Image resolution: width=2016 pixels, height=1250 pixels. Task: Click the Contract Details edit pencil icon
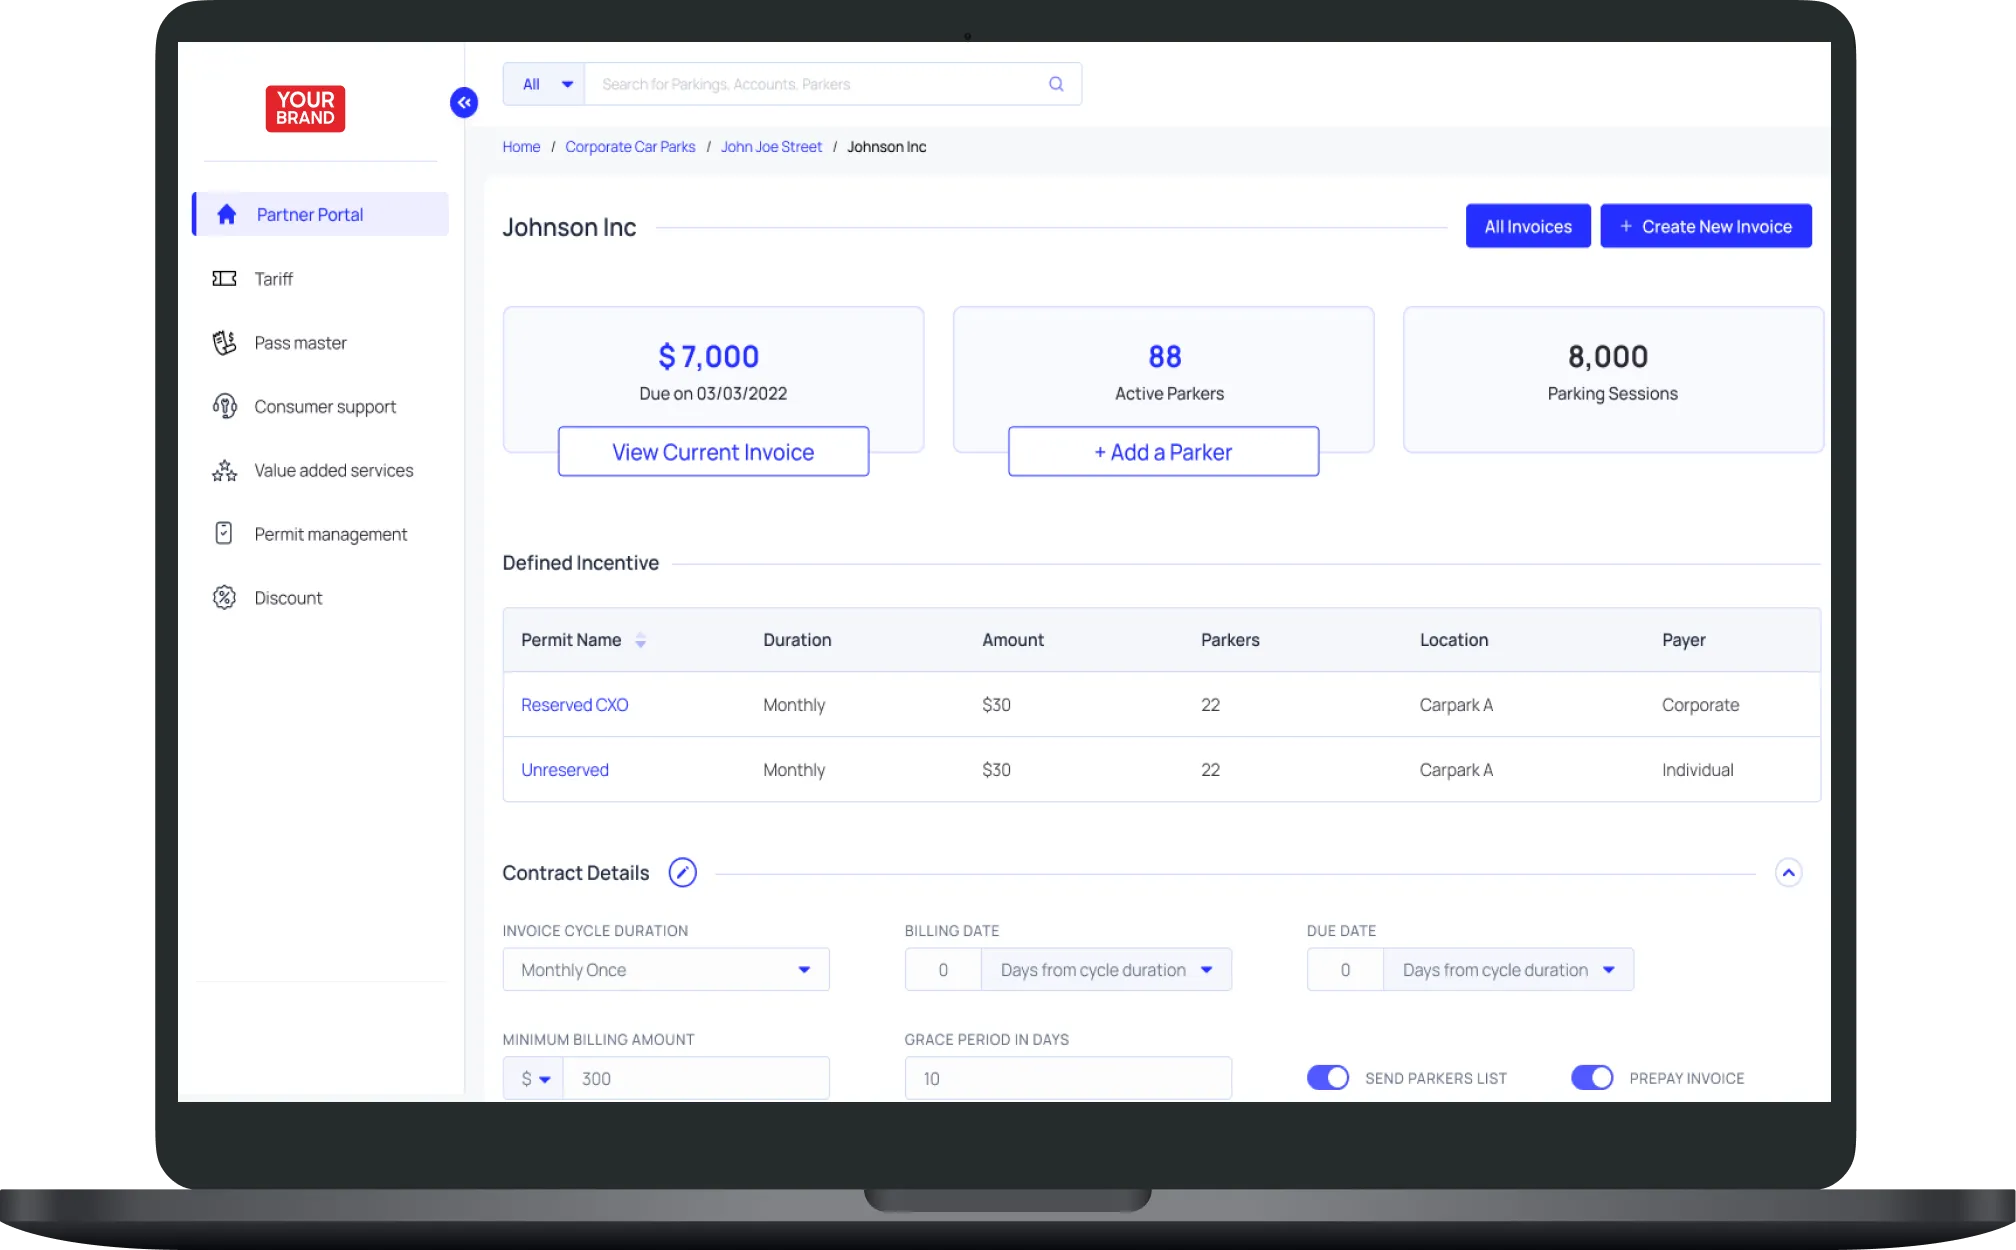click(x=682, y=873)
